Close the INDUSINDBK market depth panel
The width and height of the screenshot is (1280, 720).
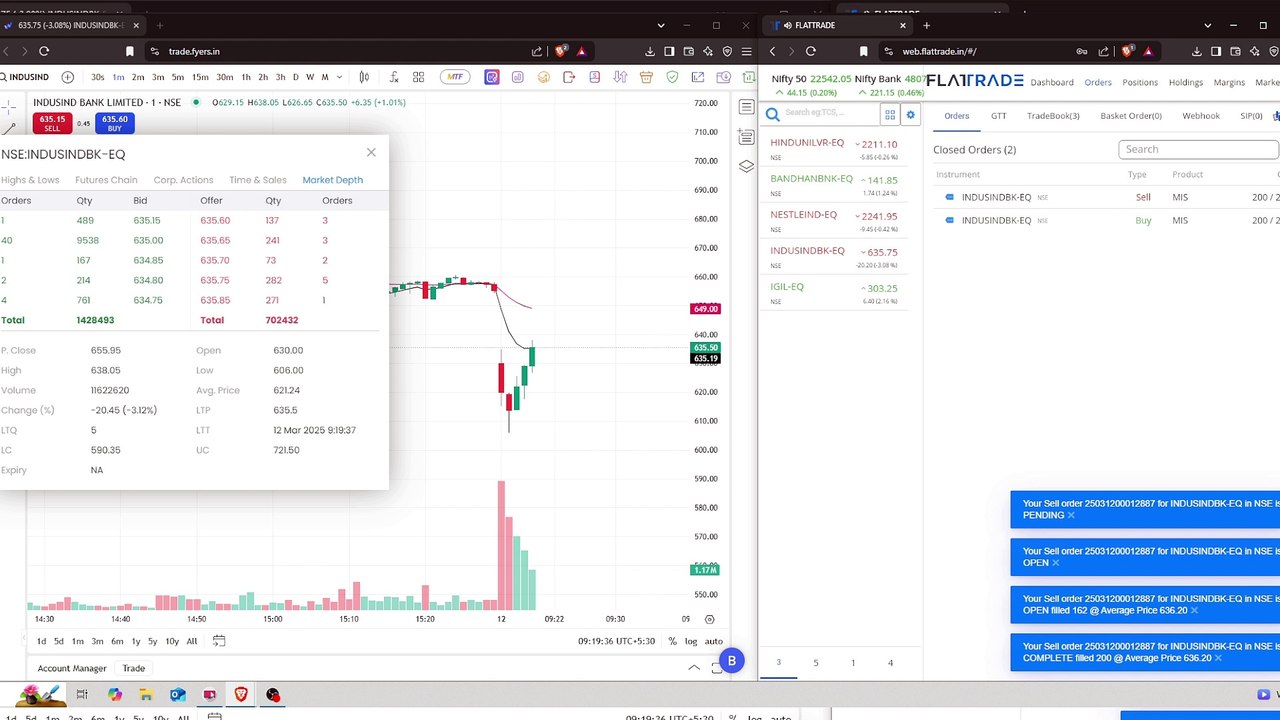pos(371,153)
